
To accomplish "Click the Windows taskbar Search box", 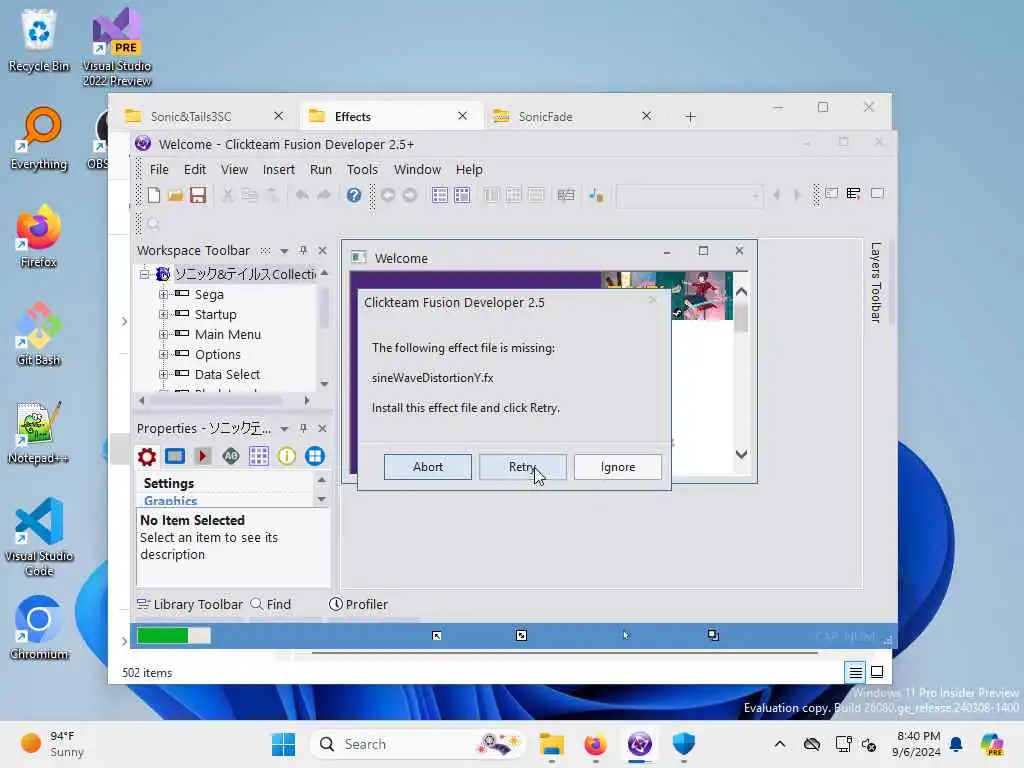I will click(418, 744).
